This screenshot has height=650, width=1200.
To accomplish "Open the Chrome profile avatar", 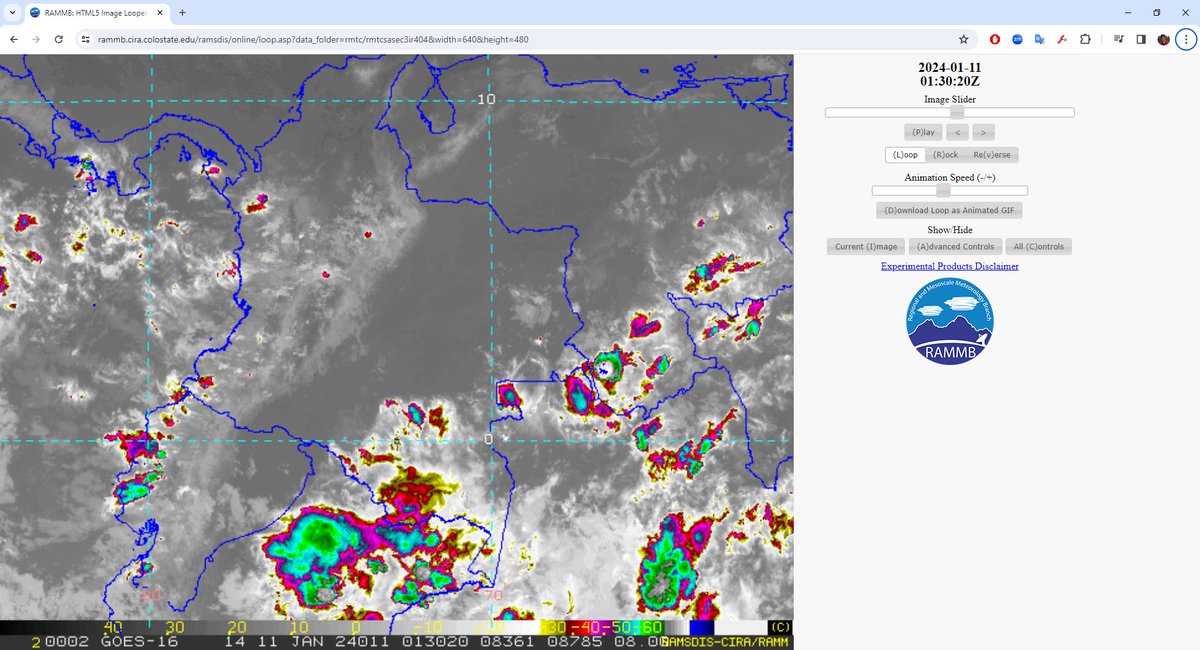I will point(1164,39).
